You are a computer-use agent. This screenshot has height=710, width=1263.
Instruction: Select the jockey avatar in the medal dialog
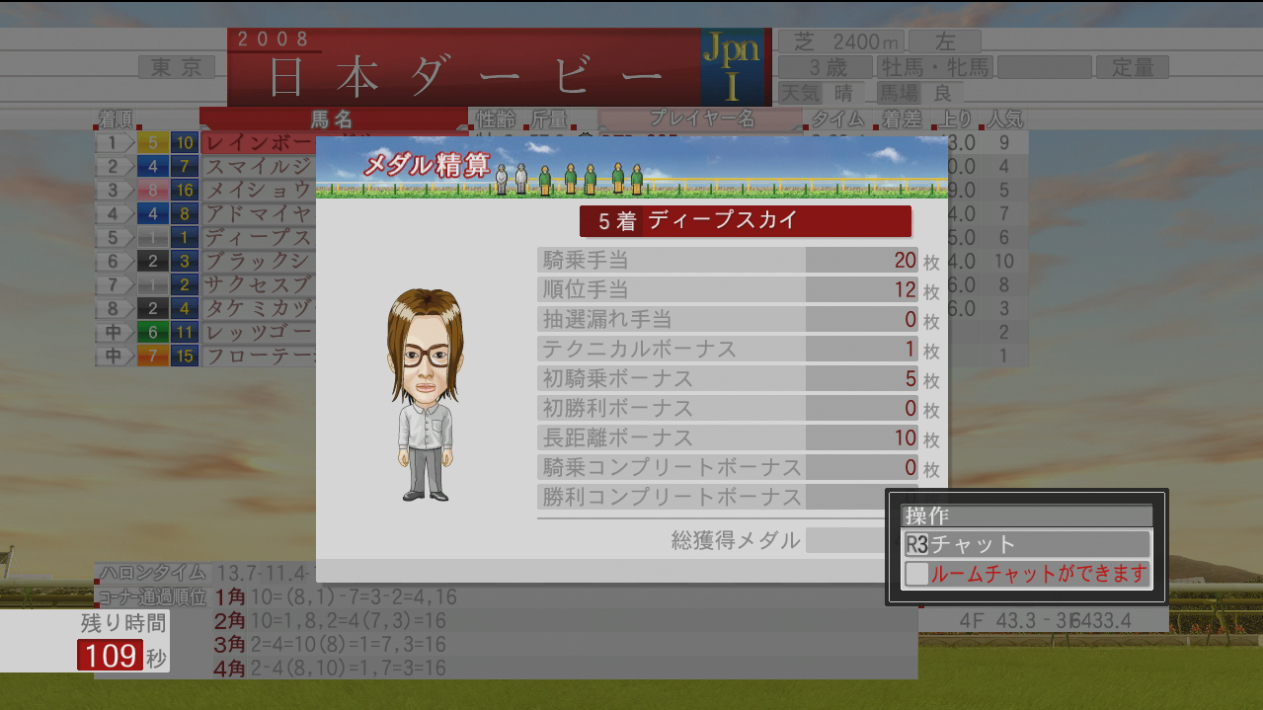pos(425,395)
